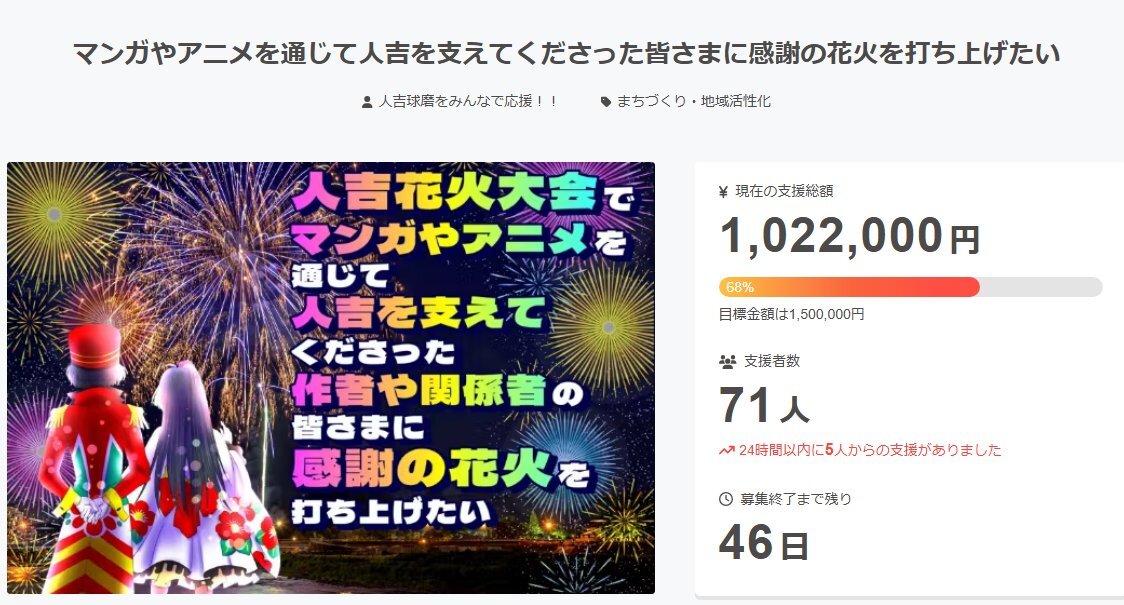The height and width of the screenshot is (605, 1124).
Task: Click the clock icon beside 募集終了まで残り
Action: point(726,499)
